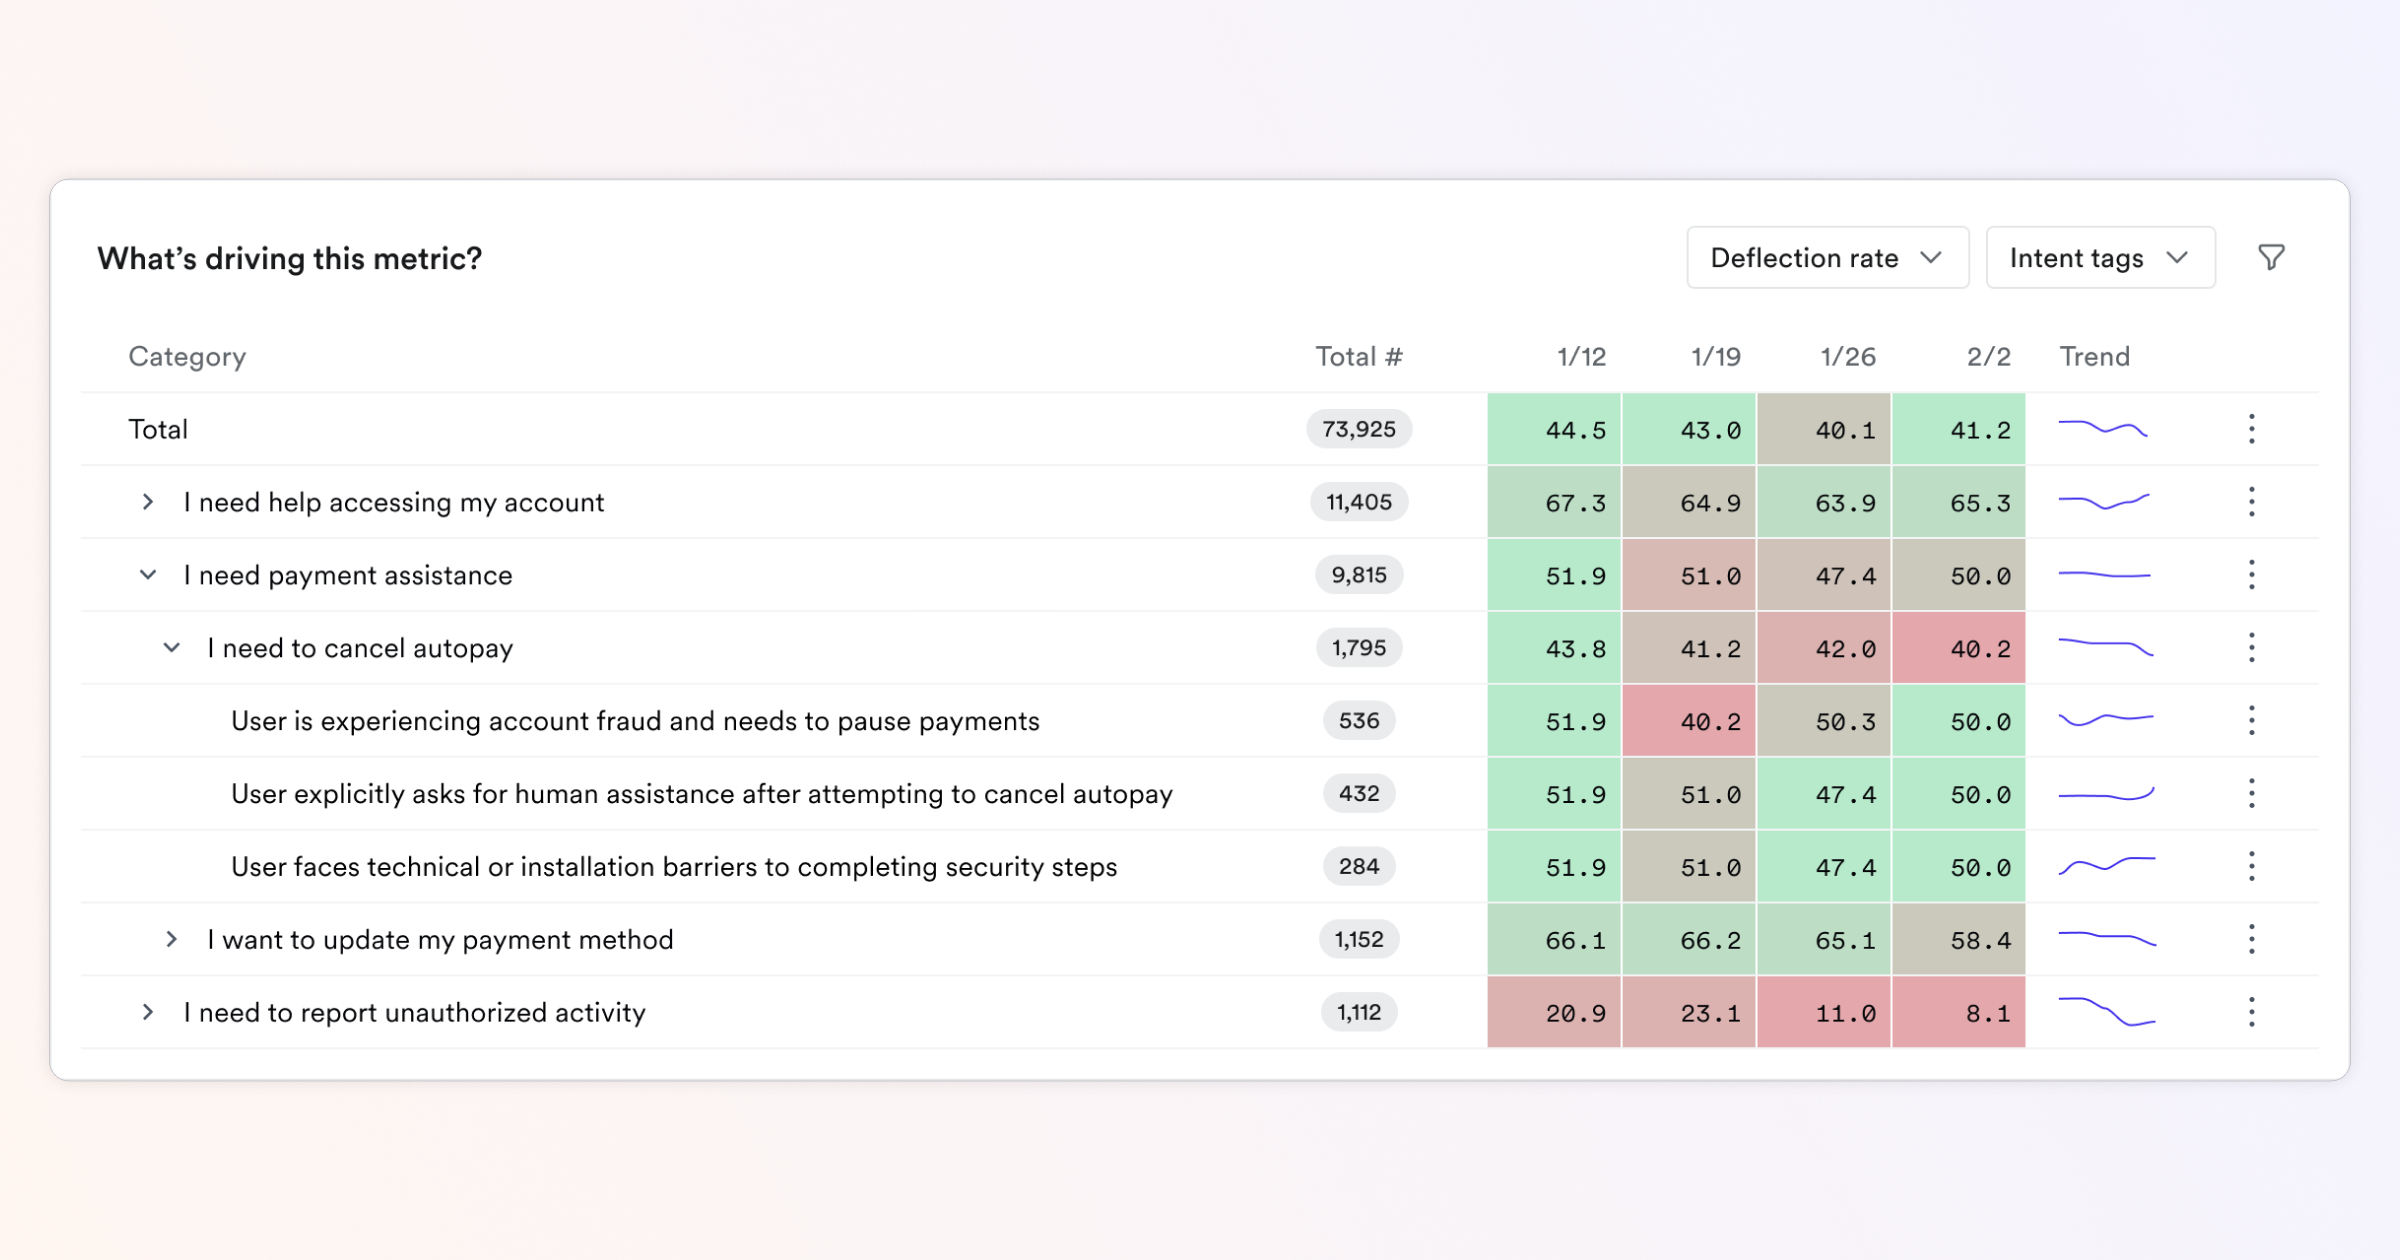2400x1260 pixels.
Task: Expand 'I need help accessing my account'
Action: pyautogui.click(x=148, y=502)
